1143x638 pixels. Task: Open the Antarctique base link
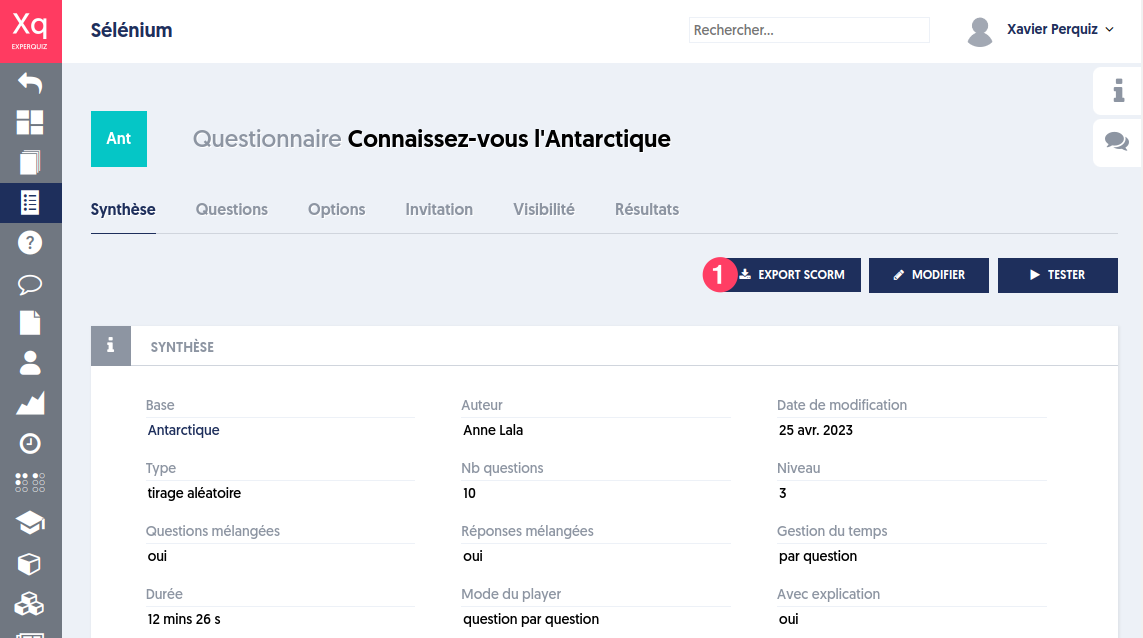point(183,430)
